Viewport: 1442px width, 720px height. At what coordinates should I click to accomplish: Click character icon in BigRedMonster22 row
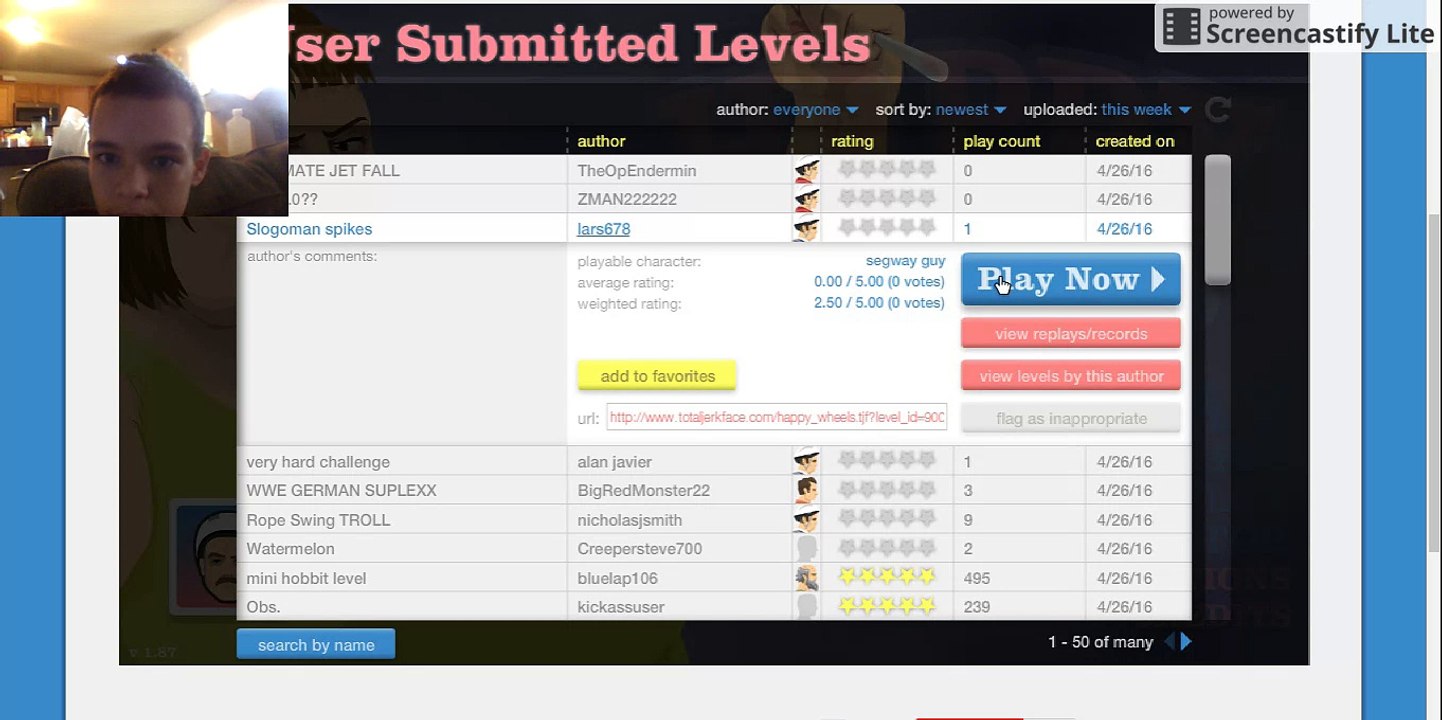click(806, 490)
